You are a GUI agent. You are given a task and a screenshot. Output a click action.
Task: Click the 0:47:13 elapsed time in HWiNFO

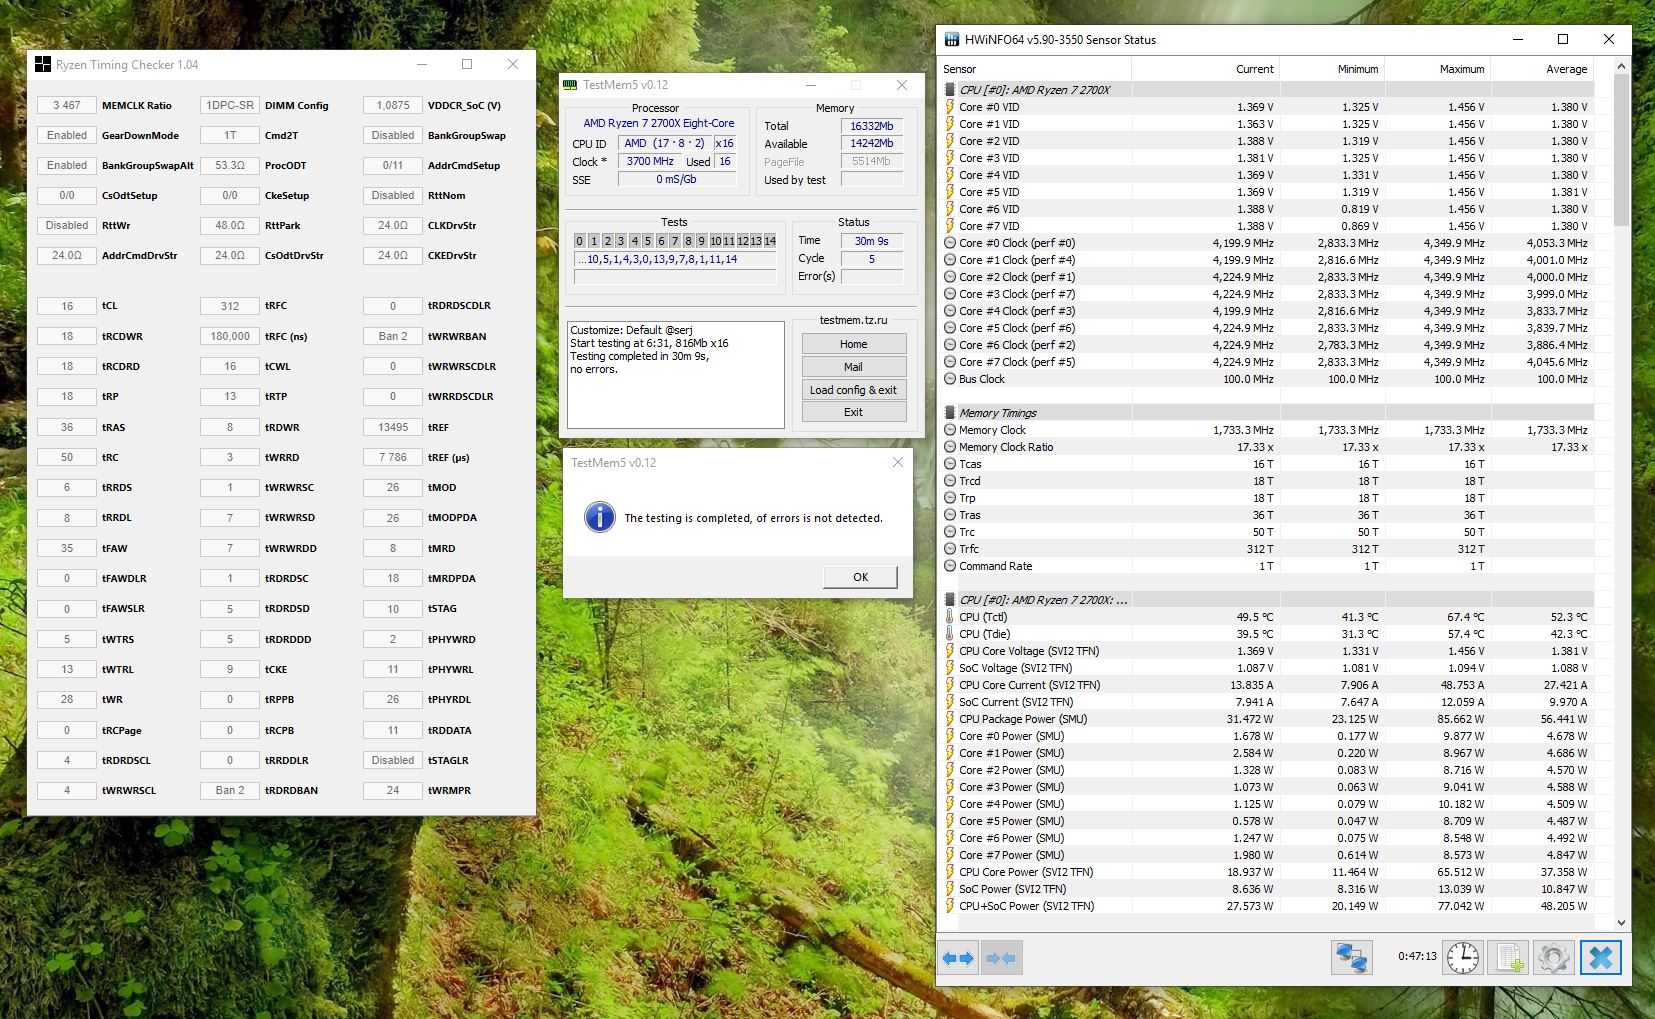click(x=1417, y=957)
